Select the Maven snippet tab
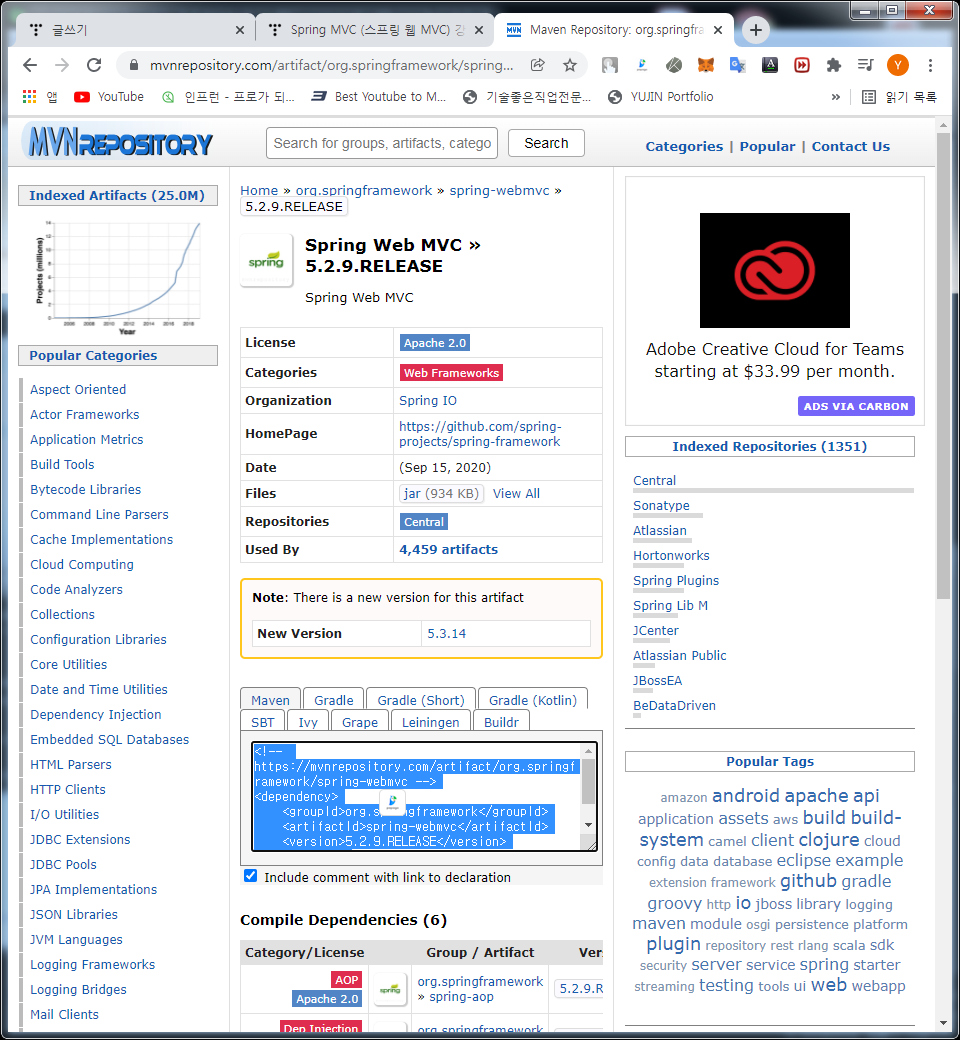The image size is (960, 1040). (x=270, y=700)
